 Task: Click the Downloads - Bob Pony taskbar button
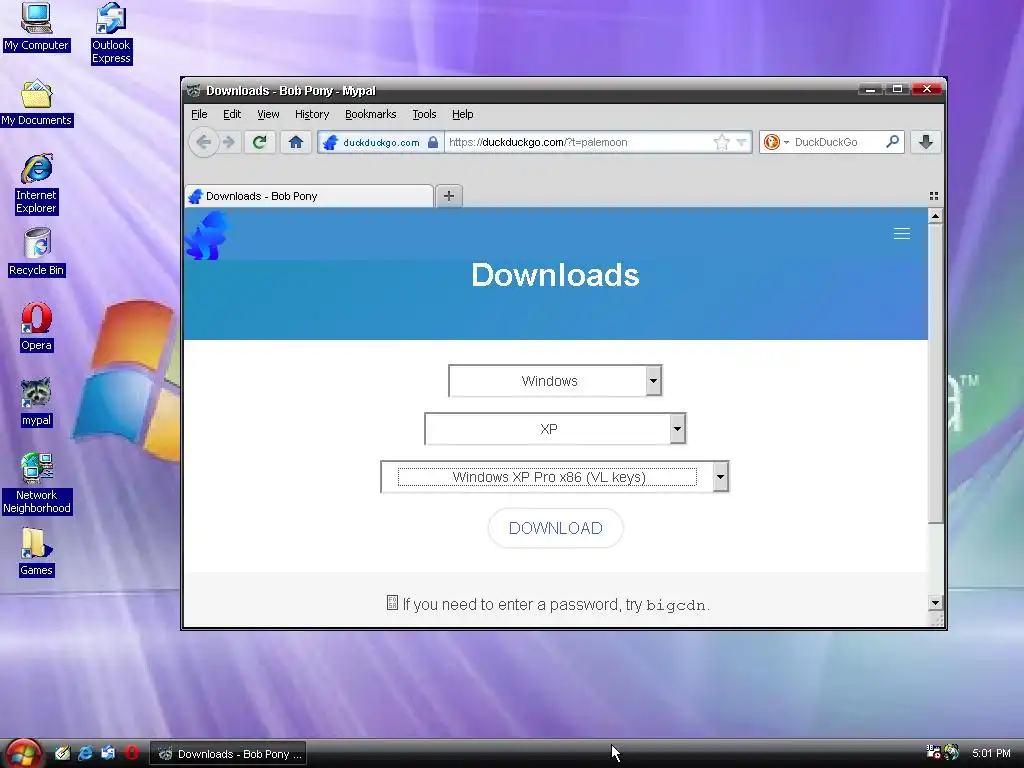(x=229, y=754)
